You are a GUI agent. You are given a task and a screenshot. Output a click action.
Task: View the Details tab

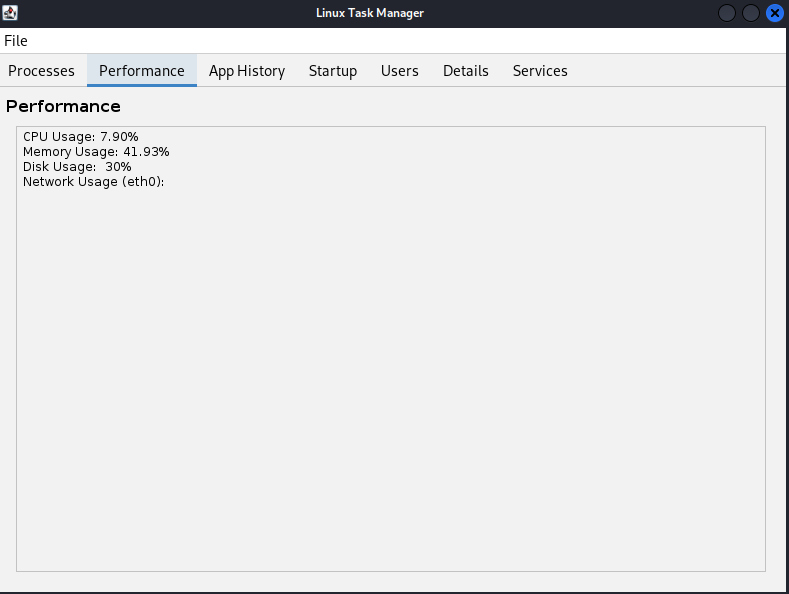[466, 71]
